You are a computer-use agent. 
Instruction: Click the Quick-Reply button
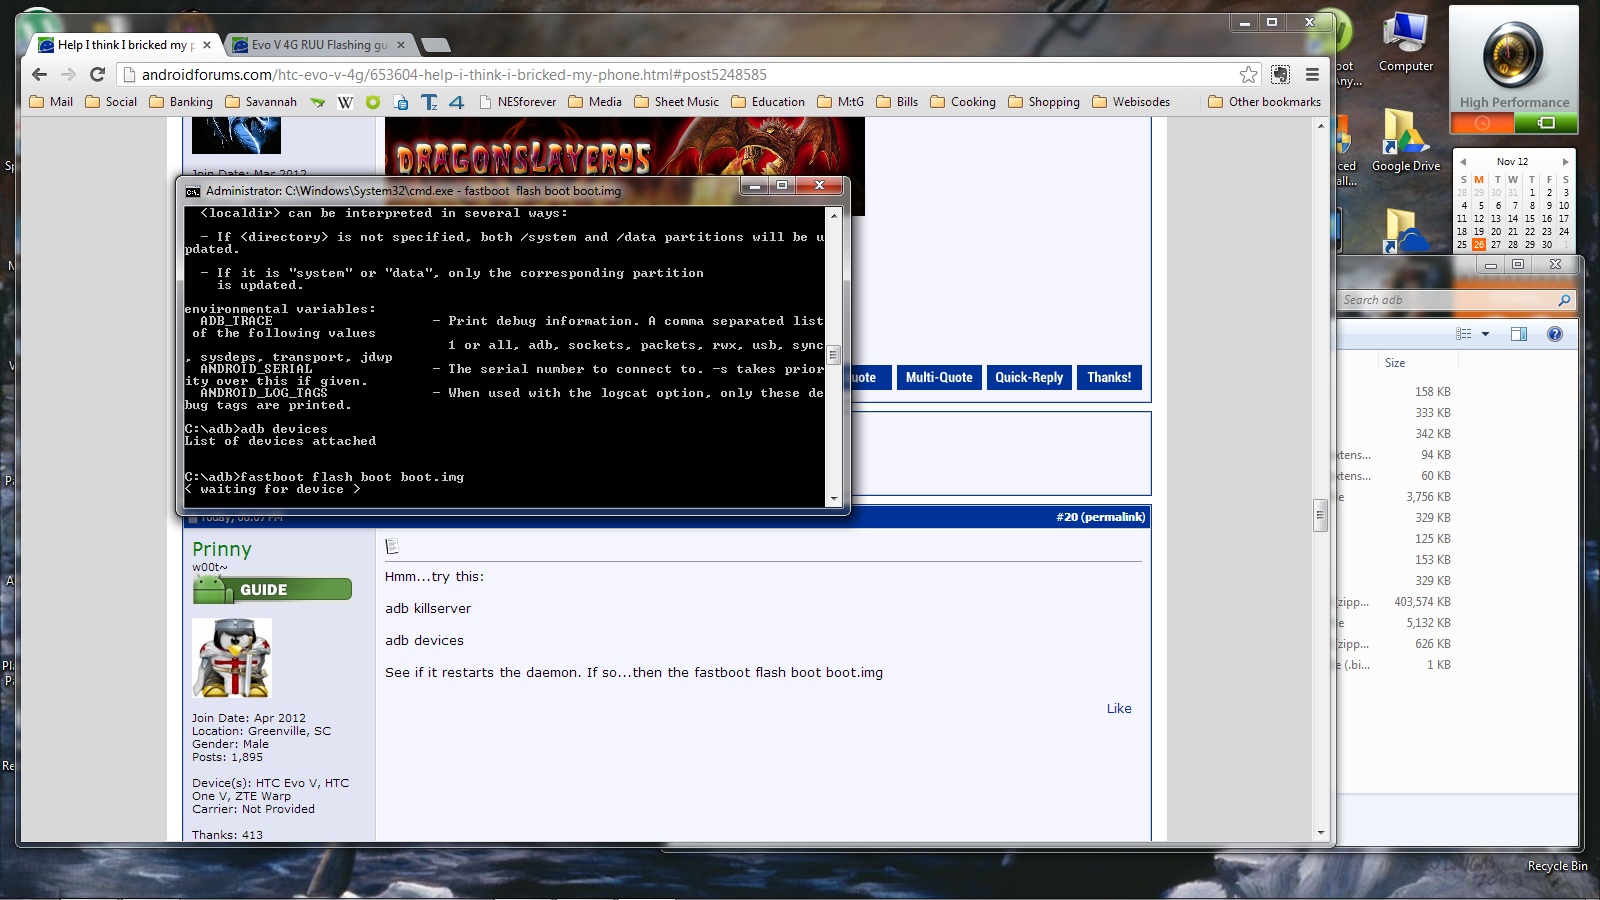pyautogui.click(x=1029, y=377)
